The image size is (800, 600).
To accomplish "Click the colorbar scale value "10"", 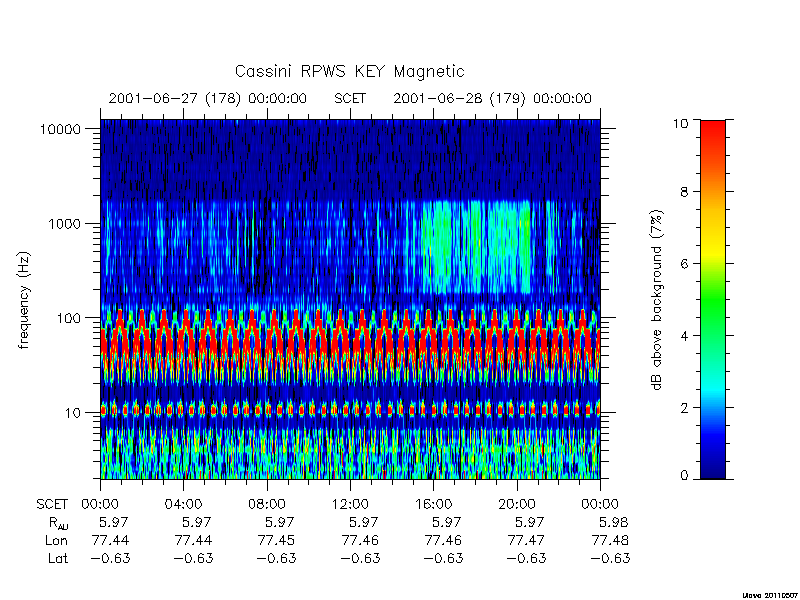I will (x=680, y=123).
